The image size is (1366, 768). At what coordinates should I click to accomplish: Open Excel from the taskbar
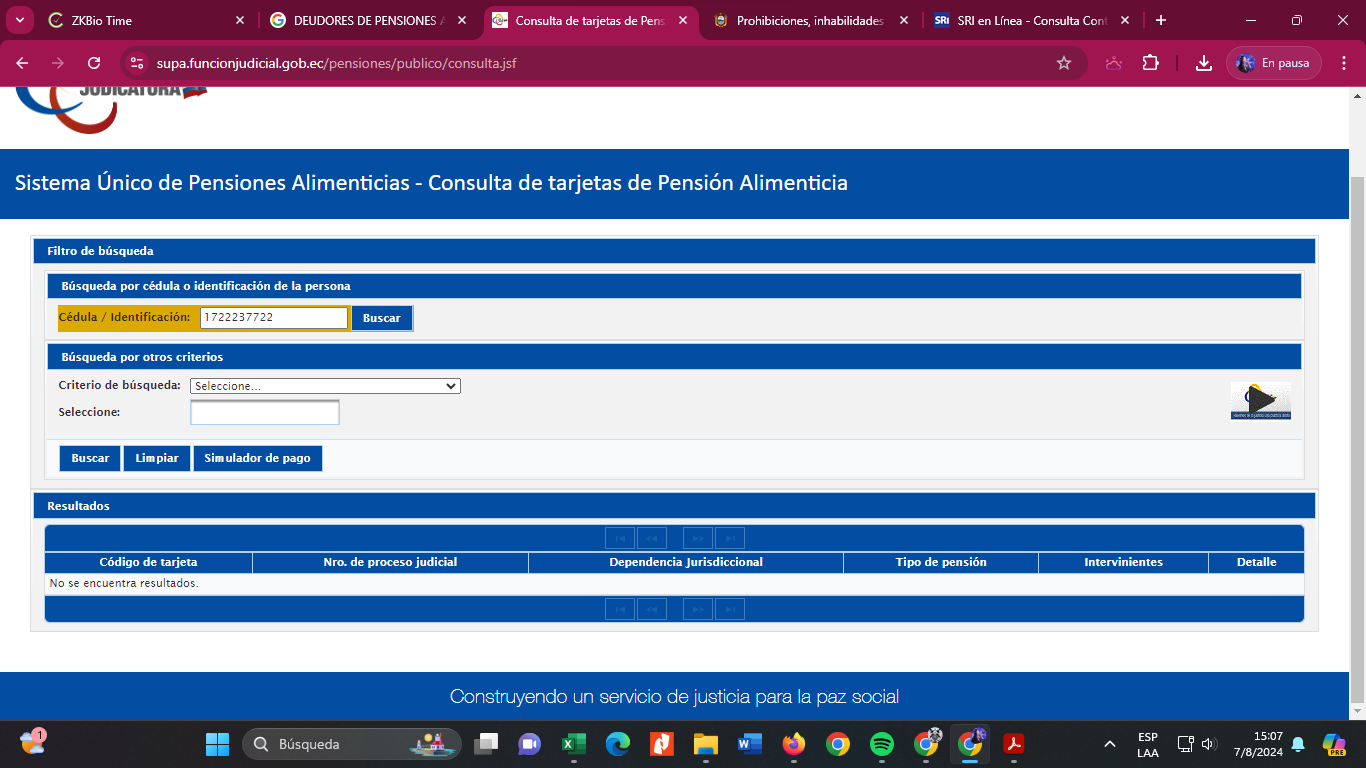pos(574,744)
